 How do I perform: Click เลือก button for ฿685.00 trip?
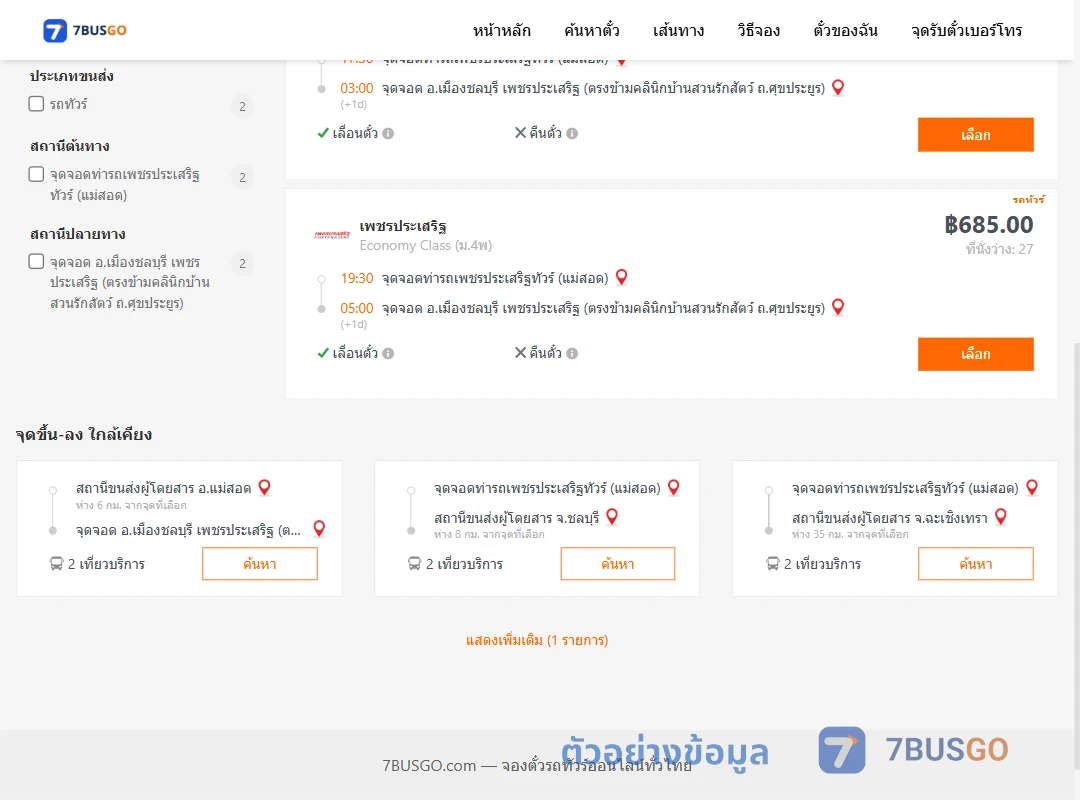click(x=975, y=354)
